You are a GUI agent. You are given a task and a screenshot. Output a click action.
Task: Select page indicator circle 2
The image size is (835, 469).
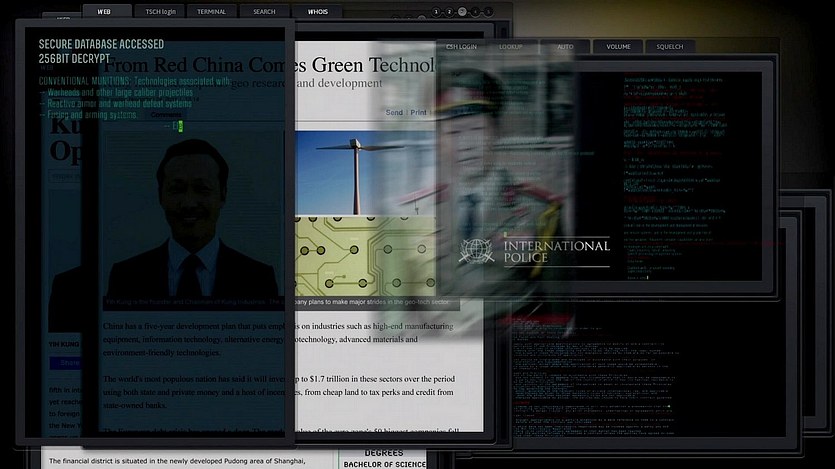pyautogui.click(x=449, y=11)
